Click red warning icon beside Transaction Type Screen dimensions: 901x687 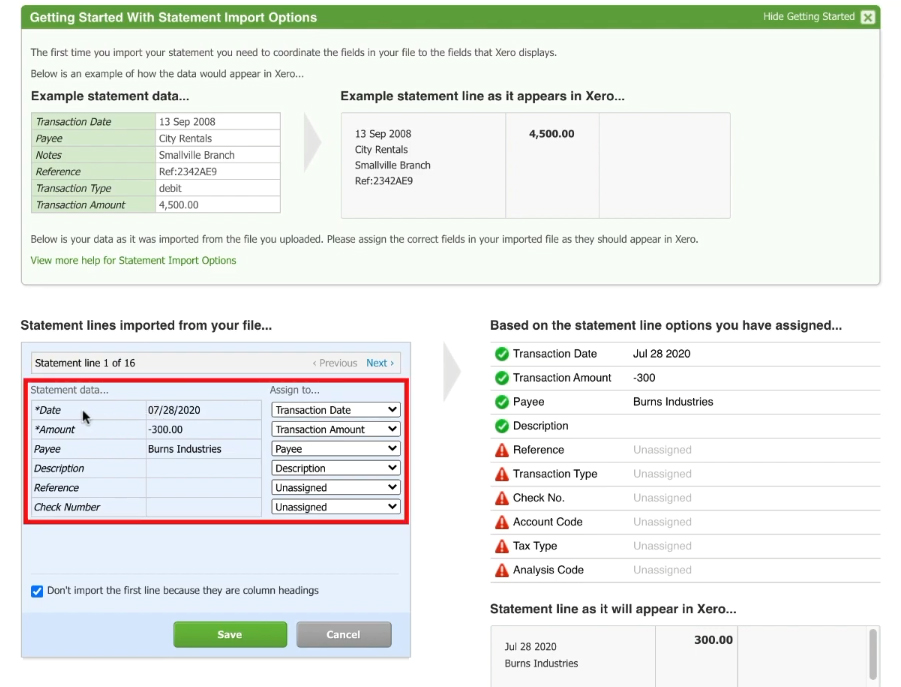[502, 474]
